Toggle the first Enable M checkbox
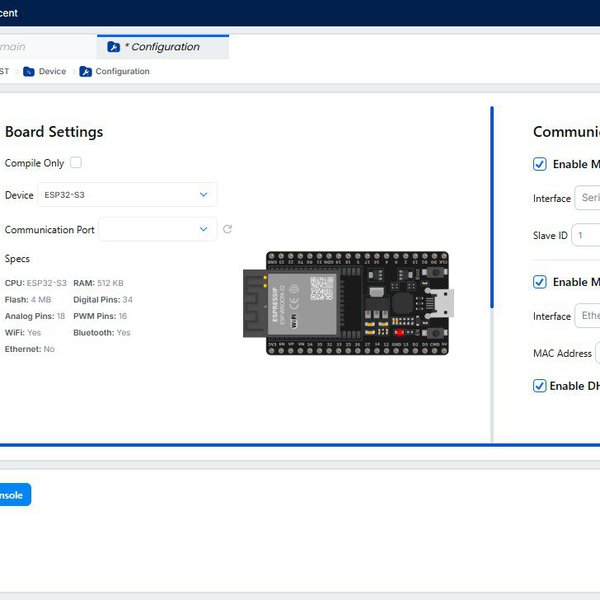The width and height of the screenshot is (600, 600). tap(540, 164)
